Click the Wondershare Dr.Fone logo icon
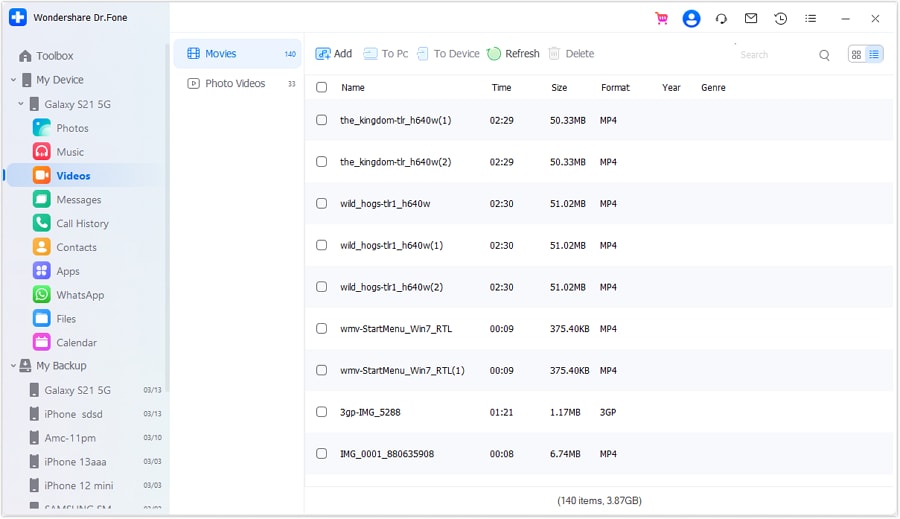Screen dimensions: 900x519 point(18,17)
